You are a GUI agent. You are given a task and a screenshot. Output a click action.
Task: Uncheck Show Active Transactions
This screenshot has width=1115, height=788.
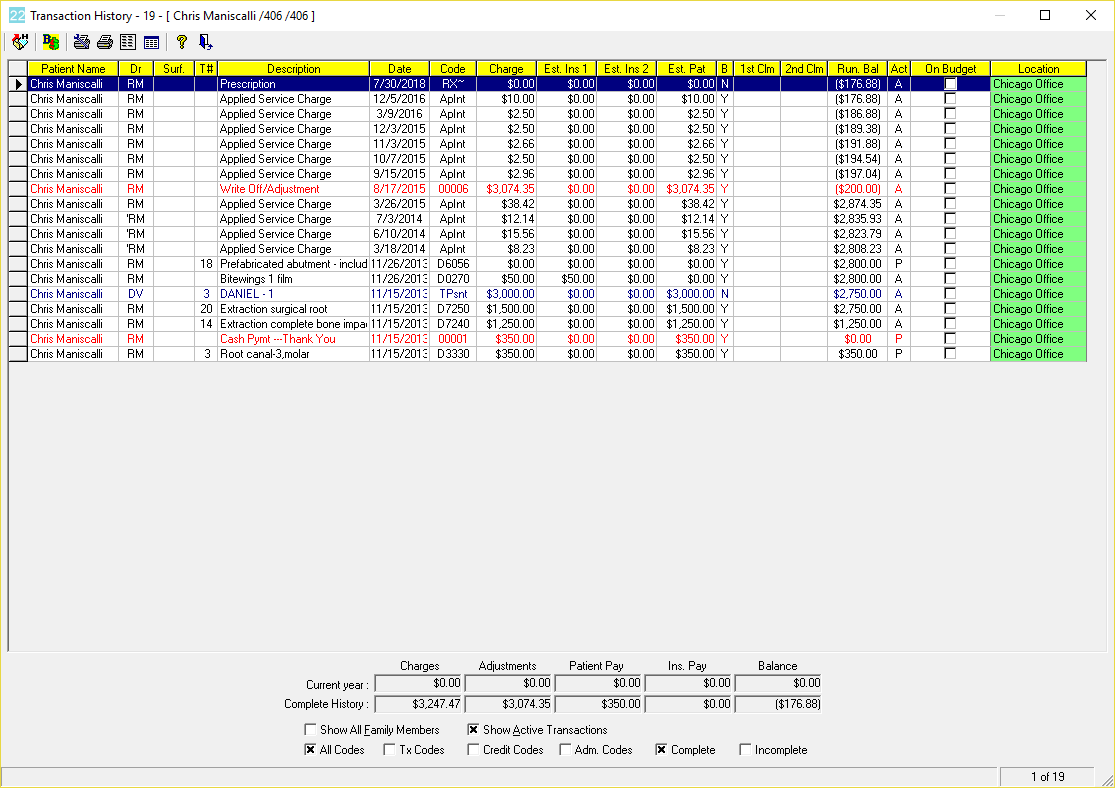[x=473, y=730]
